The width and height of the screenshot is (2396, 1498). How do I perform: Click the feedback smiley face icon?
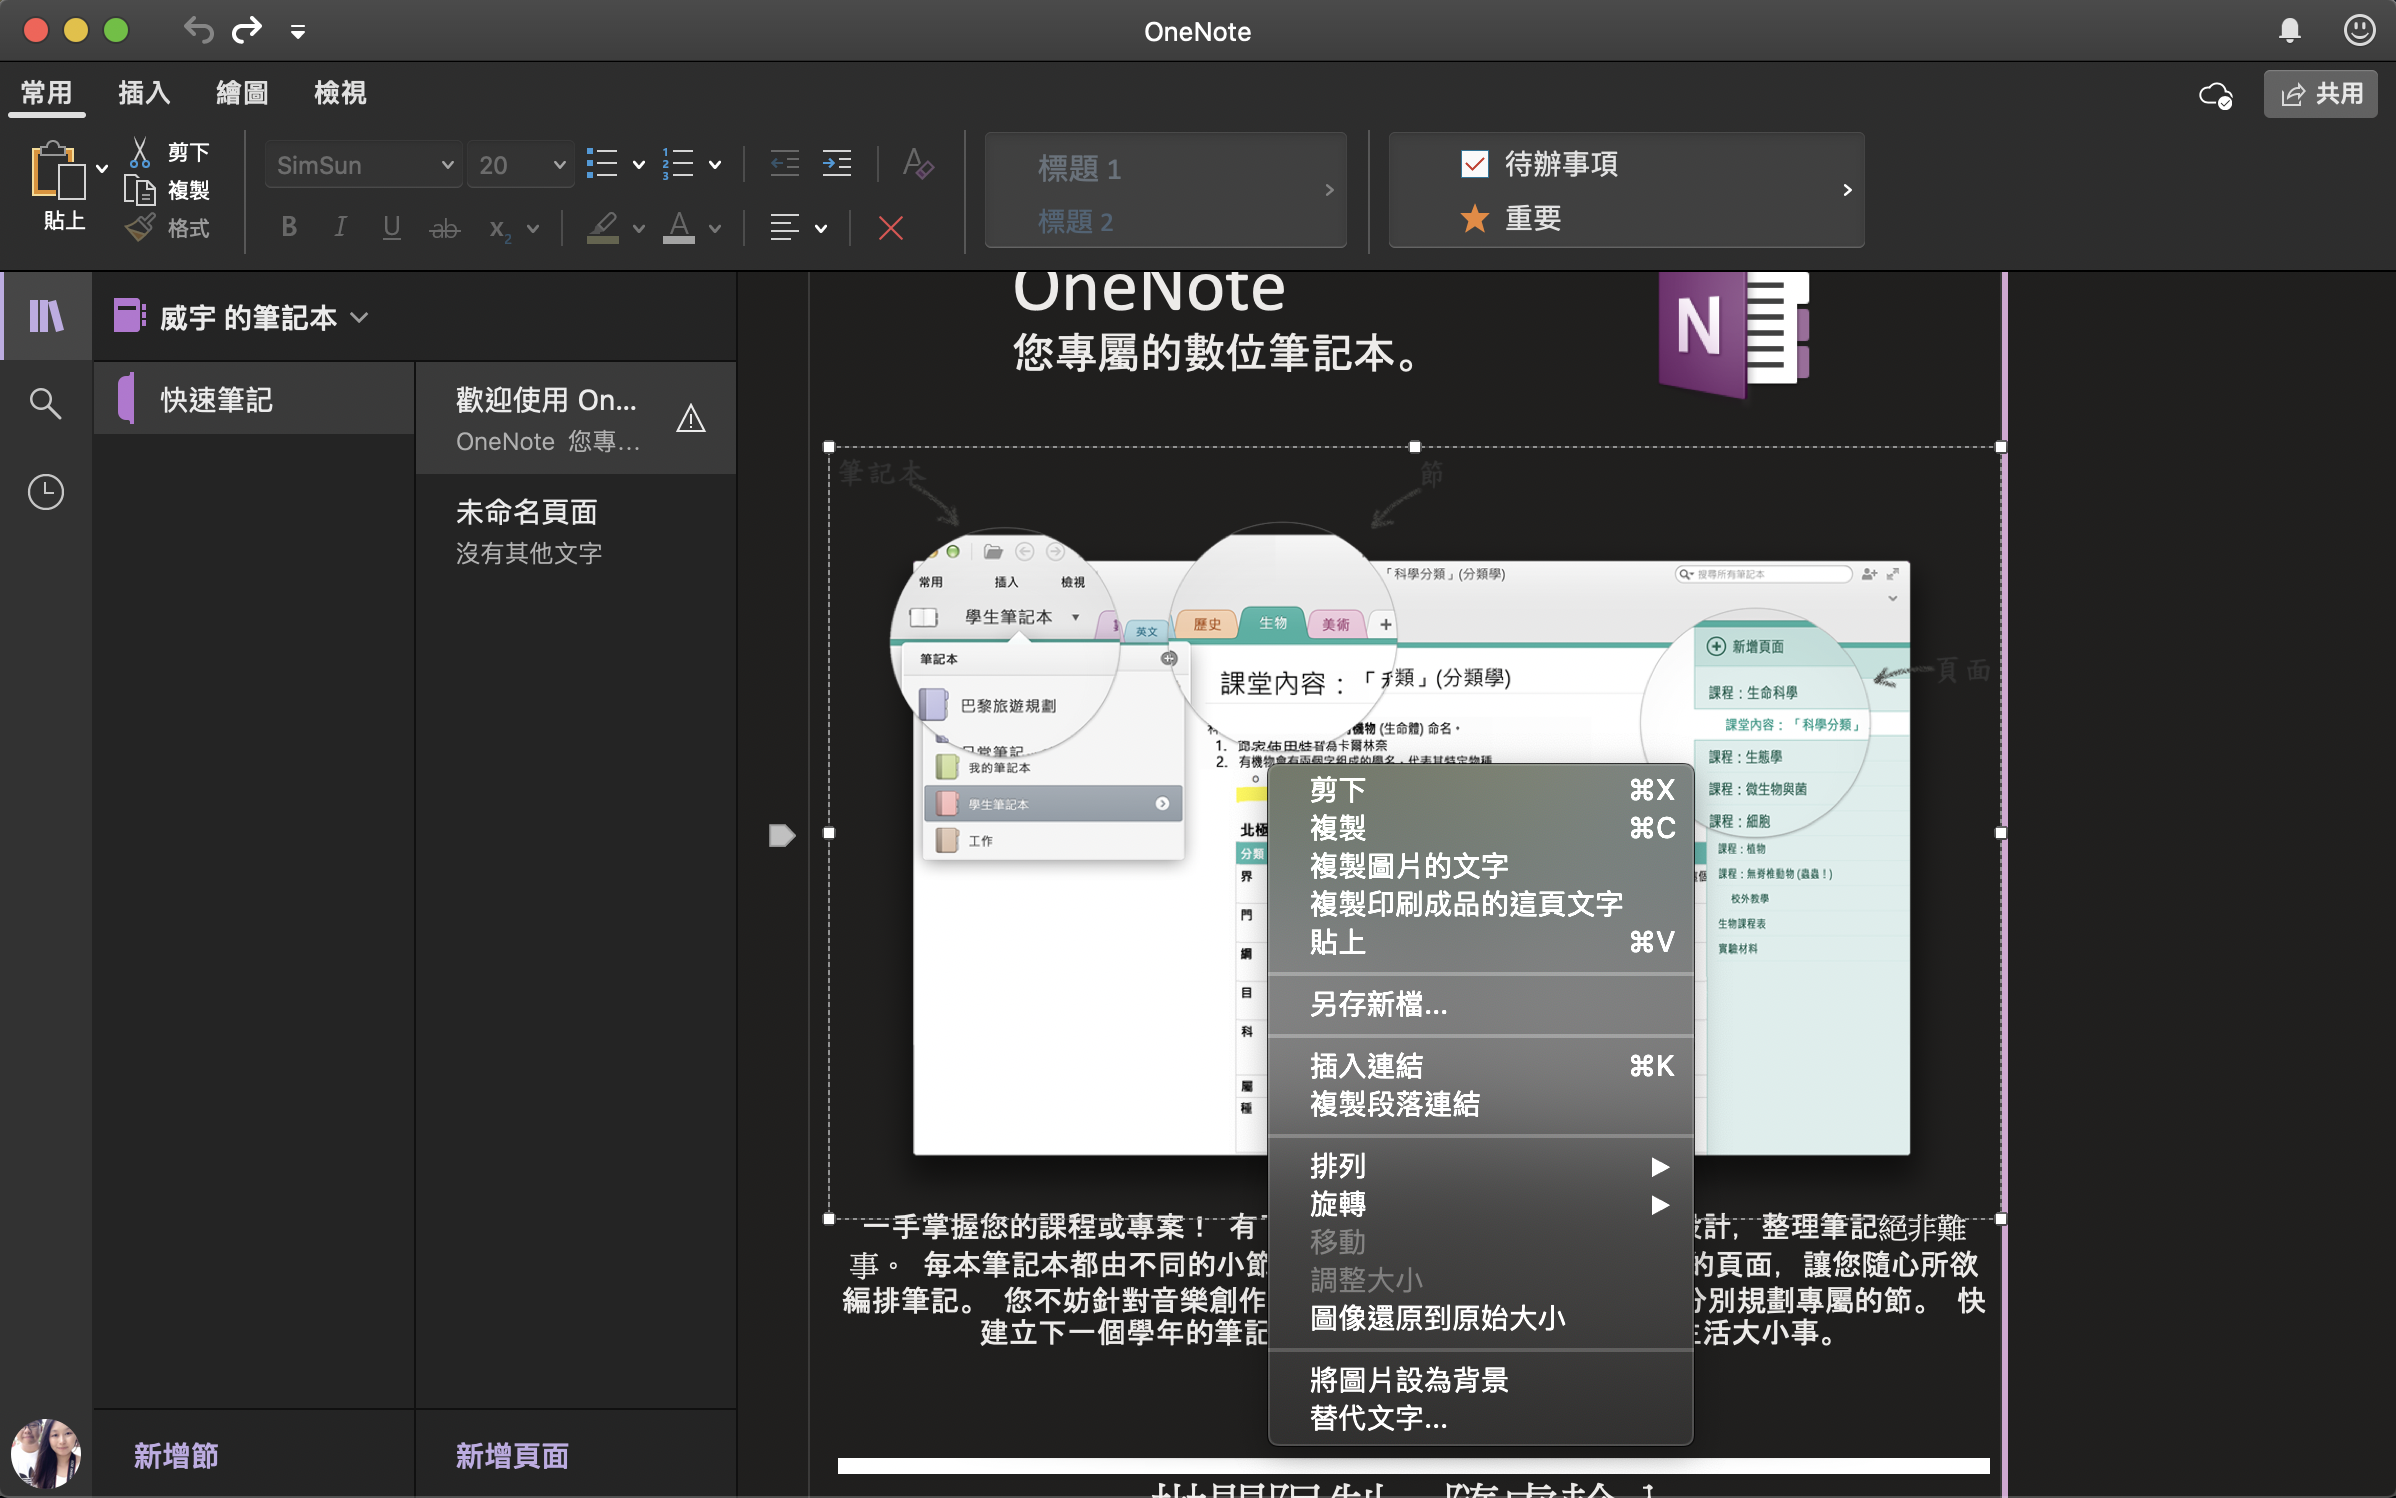(2360, 30)
